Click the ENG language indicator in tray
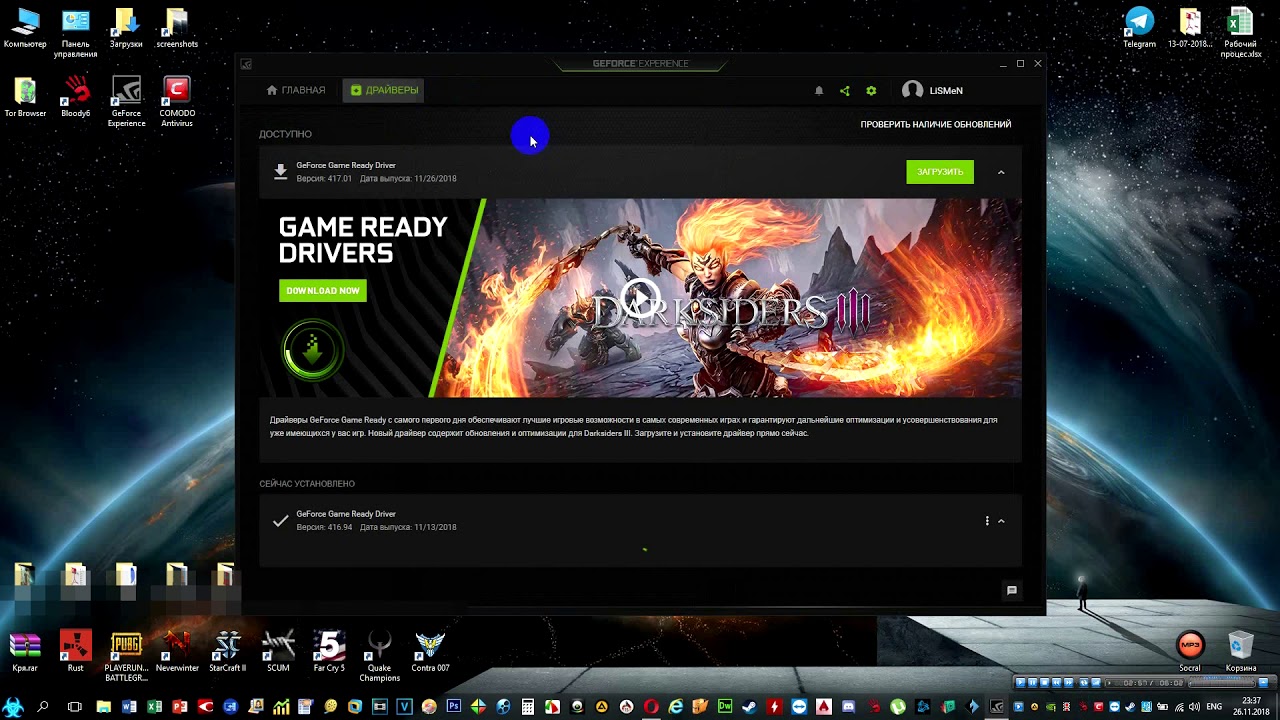 click(x=1214, y=707)
